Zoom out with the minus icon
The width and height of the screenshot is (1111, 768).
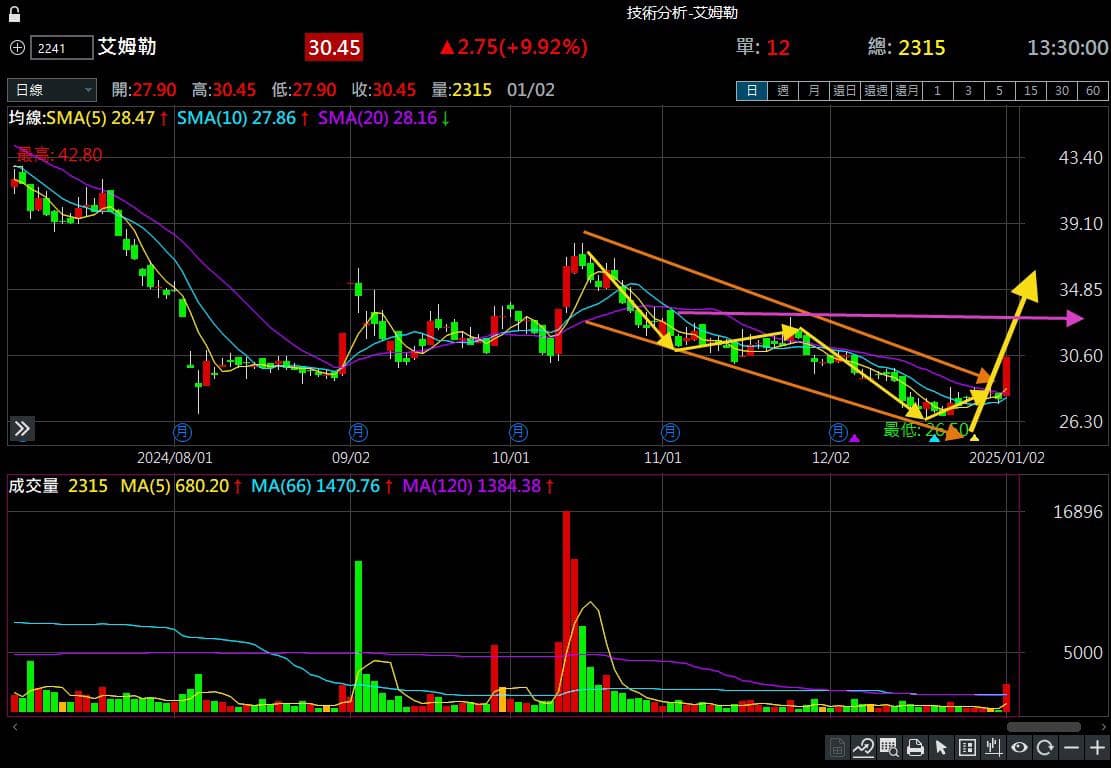[x=1071, y=747]
